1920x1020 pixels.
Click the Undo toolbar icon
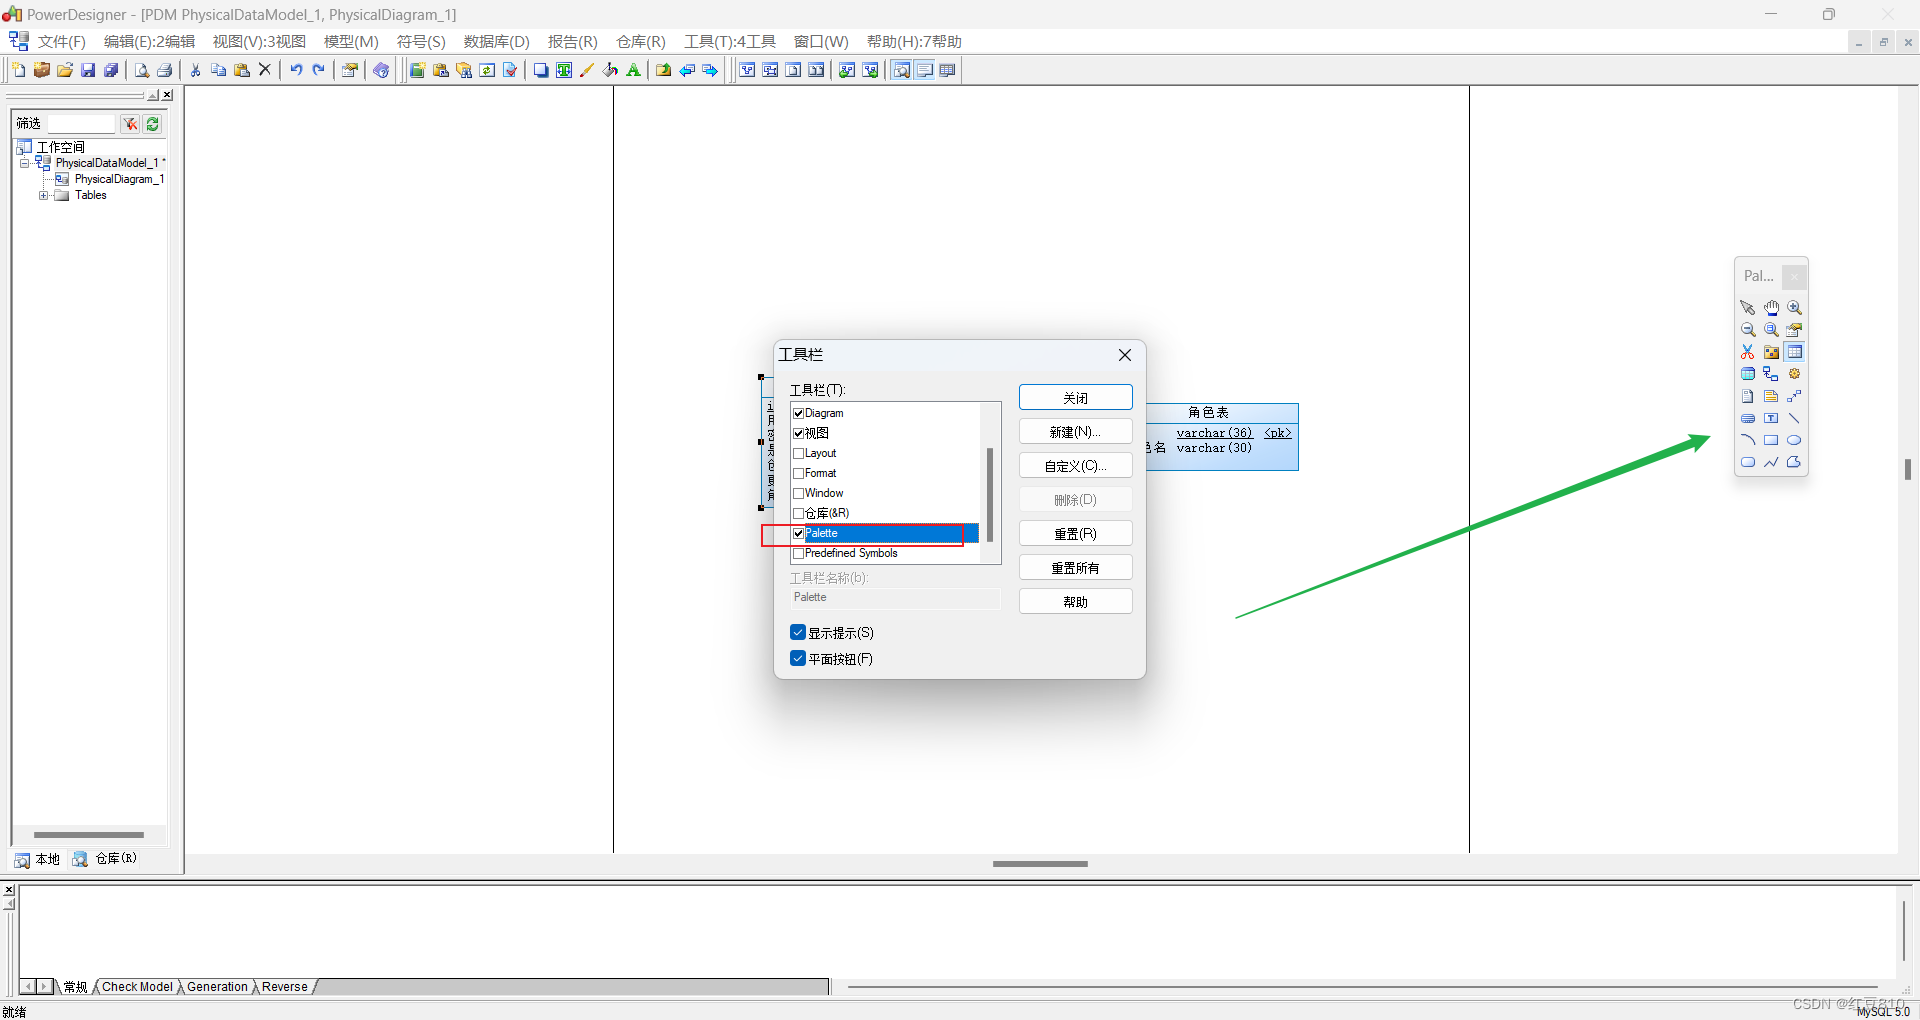[x=296, y=70]
